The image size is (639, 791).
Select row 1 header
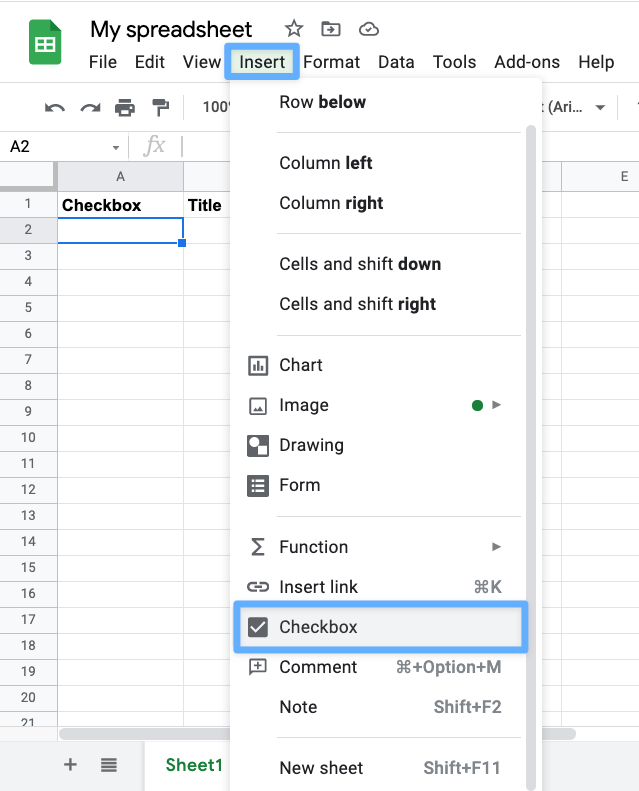(28, 204)
